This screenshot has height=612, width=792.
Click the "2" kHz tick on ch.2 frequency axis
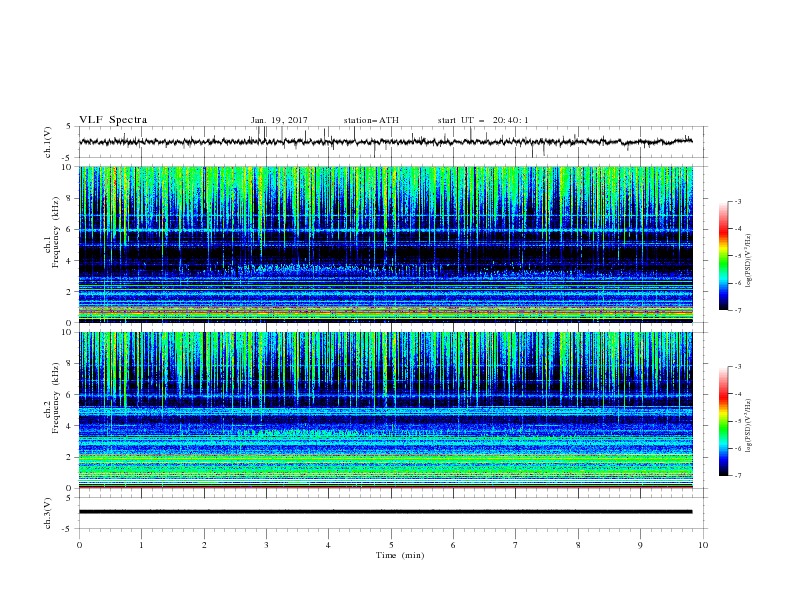pos(69,457)
